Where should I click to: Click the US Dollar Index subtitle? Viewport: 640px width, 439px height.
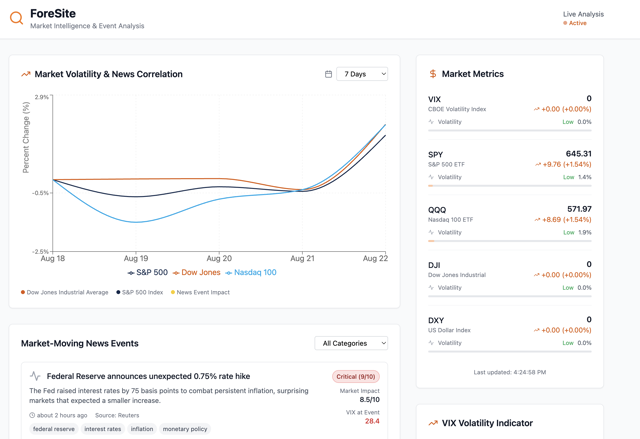tap(449, 330)
